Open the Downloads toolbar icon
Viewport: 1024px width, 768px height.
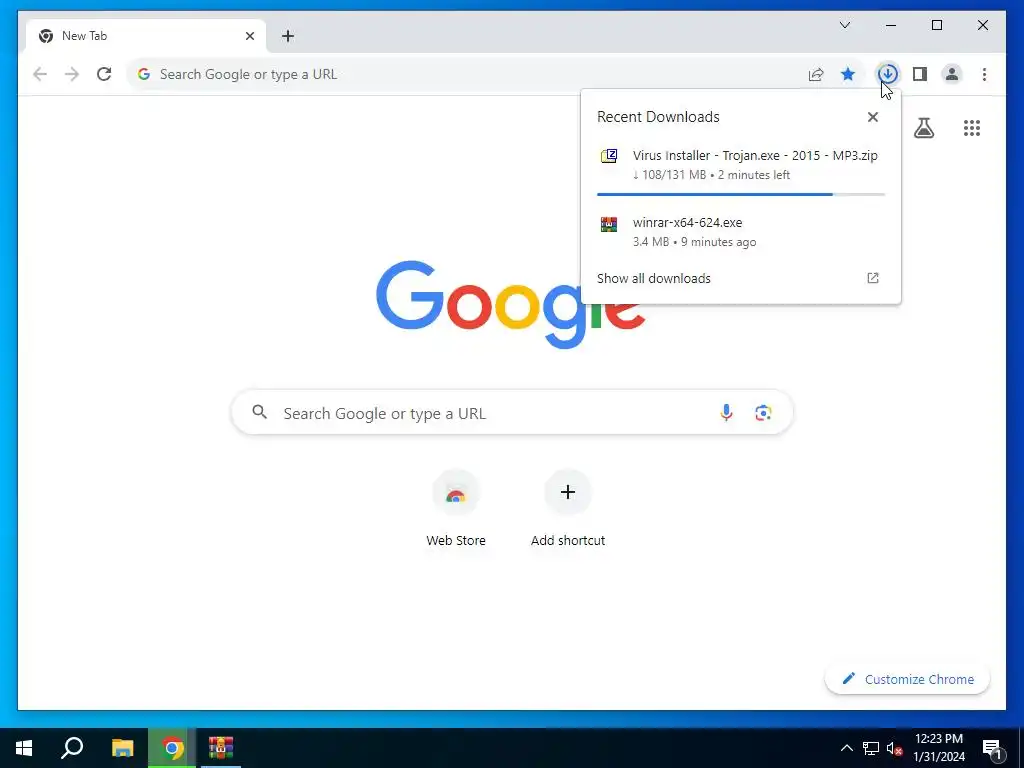point(887,74)
